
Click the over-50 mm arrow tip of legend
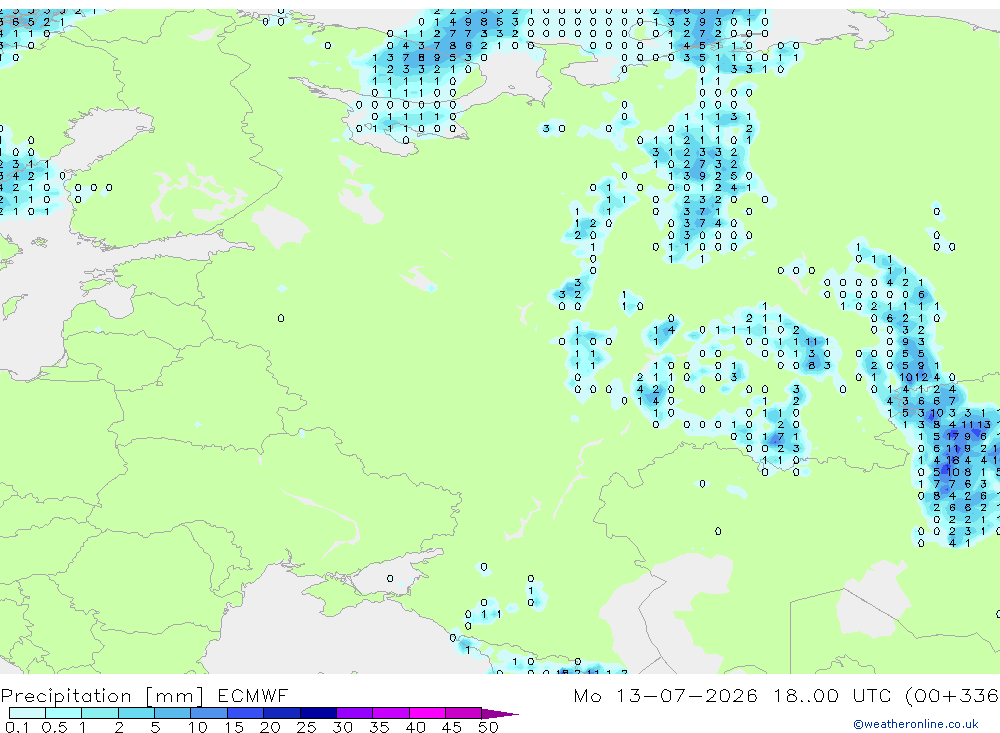[501, 714]
